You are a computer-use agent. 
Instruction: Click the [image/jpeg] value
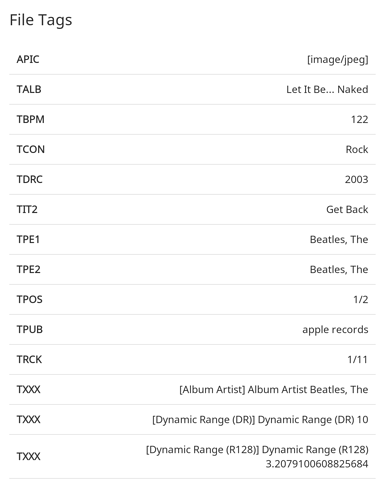[x=337, y=60]
